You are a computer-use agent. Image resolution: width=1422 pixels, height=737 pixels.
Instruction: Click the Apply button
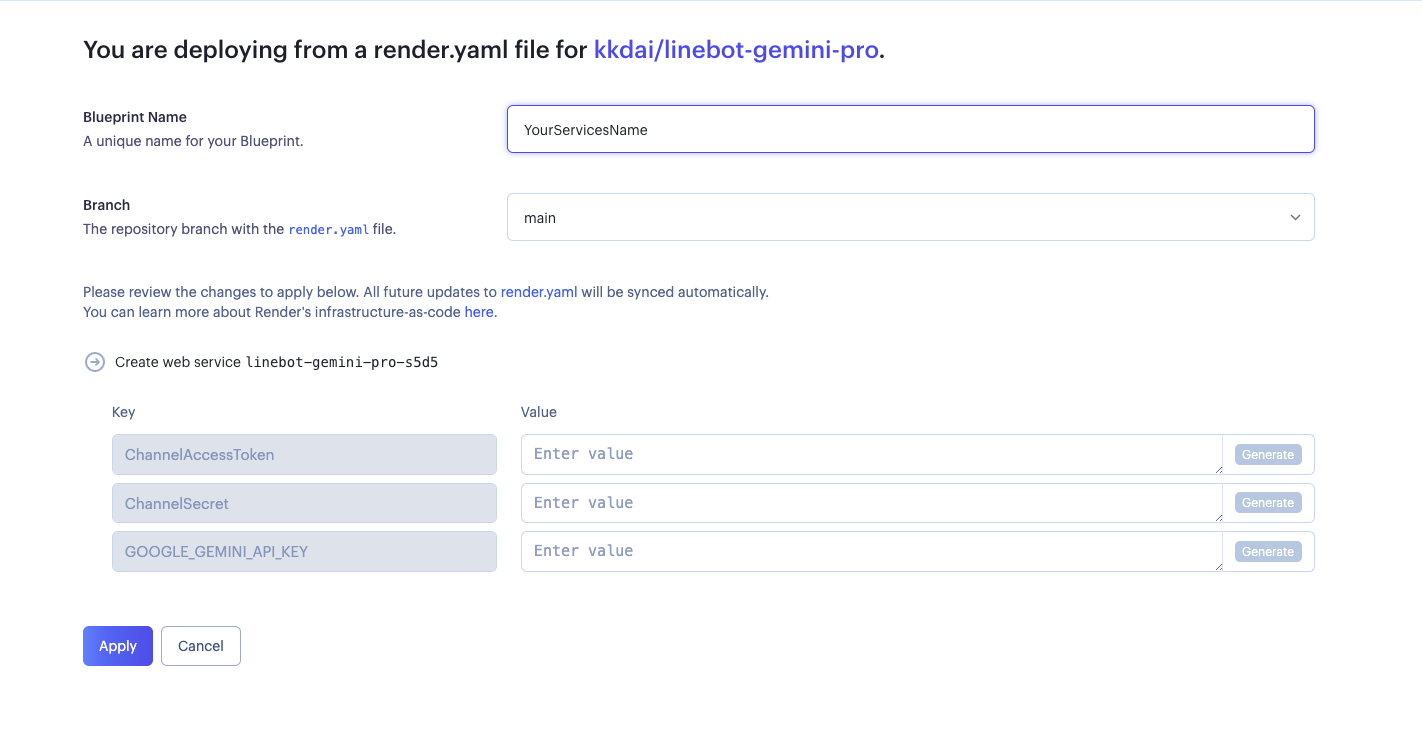tap(118, 646)
